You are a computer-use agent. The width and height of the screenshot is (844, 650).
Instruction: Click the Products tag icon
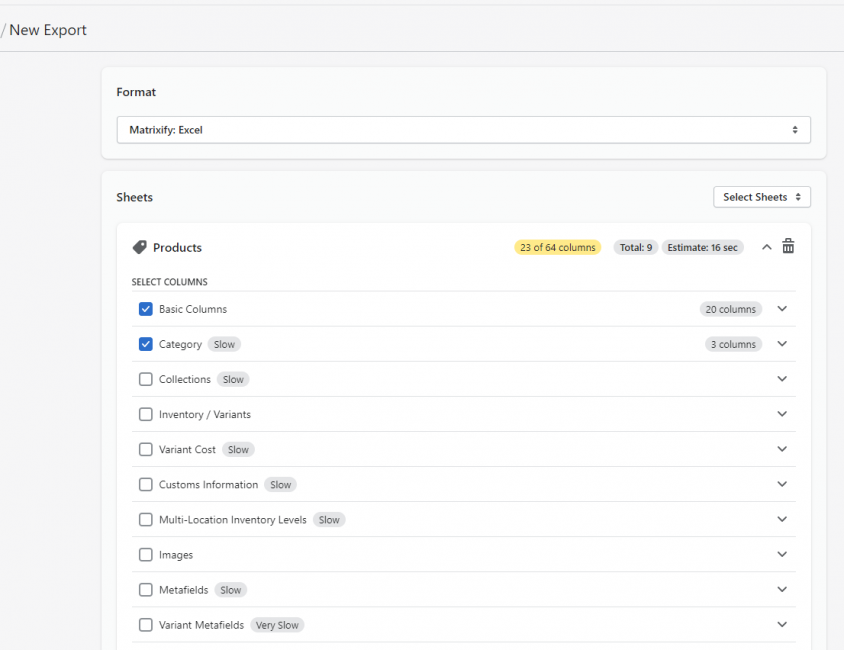tap(137, 247)
